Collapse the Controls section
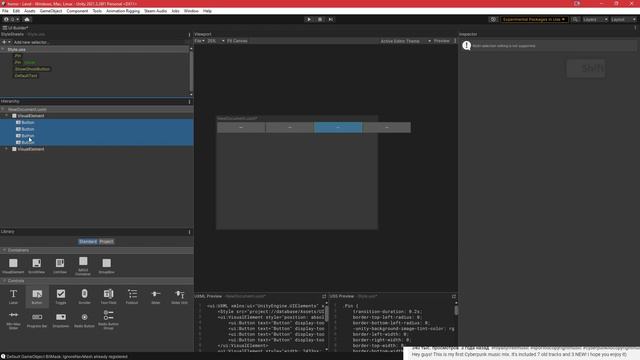The image size is (640, 360). click(x=4, y=281)
